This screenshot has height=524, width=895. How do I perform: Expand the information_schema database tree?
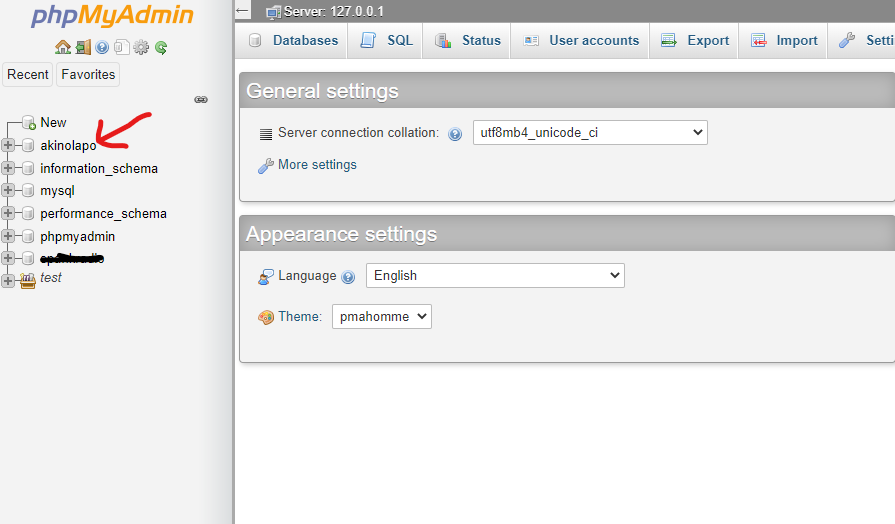tap(7, 168)
